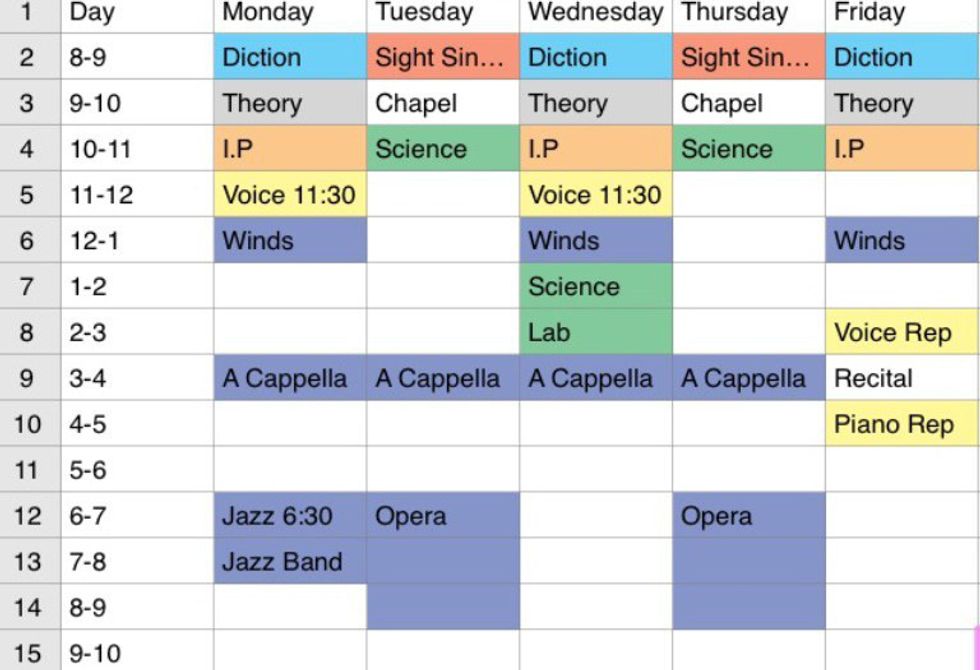The width and height of the screenshot is (980, 670).
Task: Select the 11-12 time slot cell
Action: 137,195
